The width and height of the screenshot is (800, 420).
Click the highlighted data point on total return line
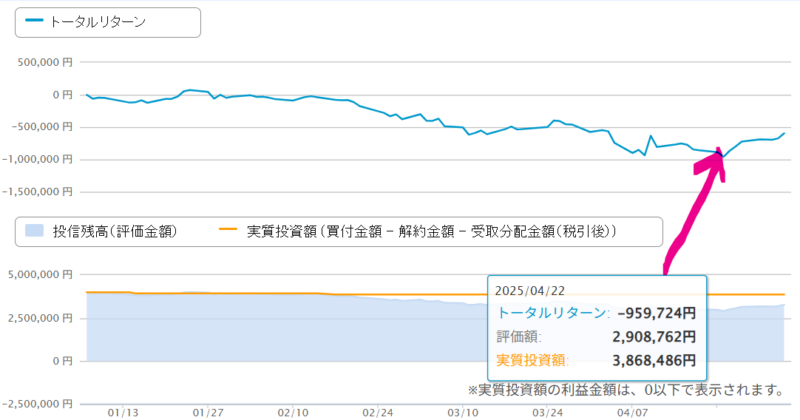point(719,152)
